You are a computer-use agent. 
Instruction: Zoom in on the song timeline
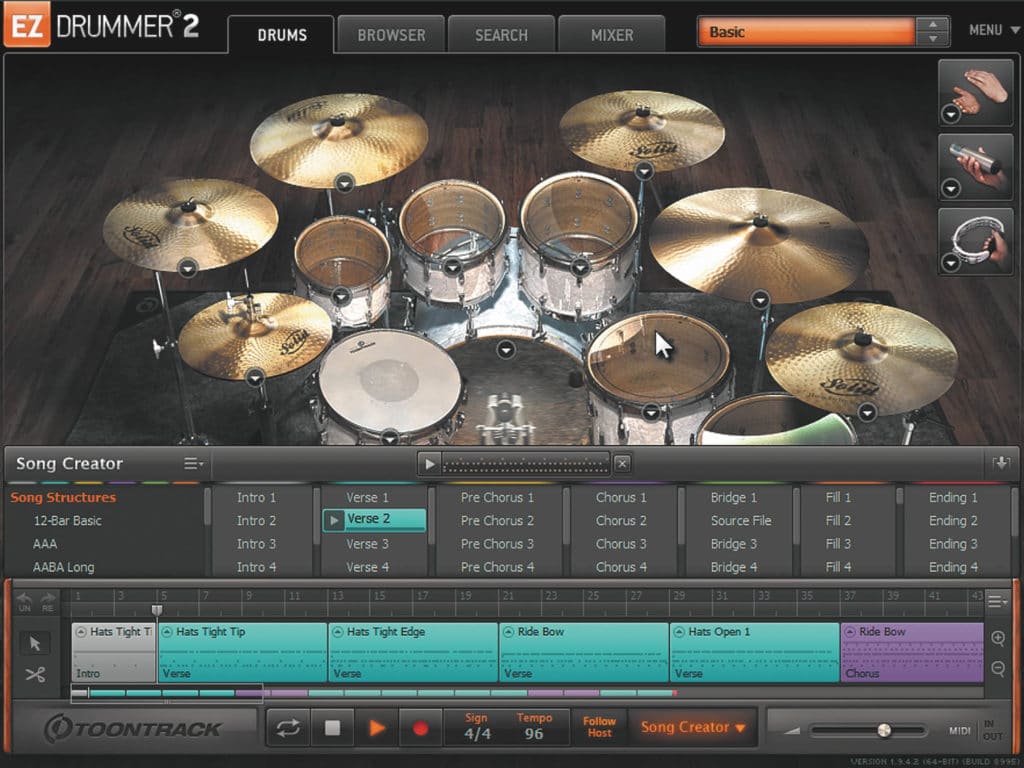[998, 638]
